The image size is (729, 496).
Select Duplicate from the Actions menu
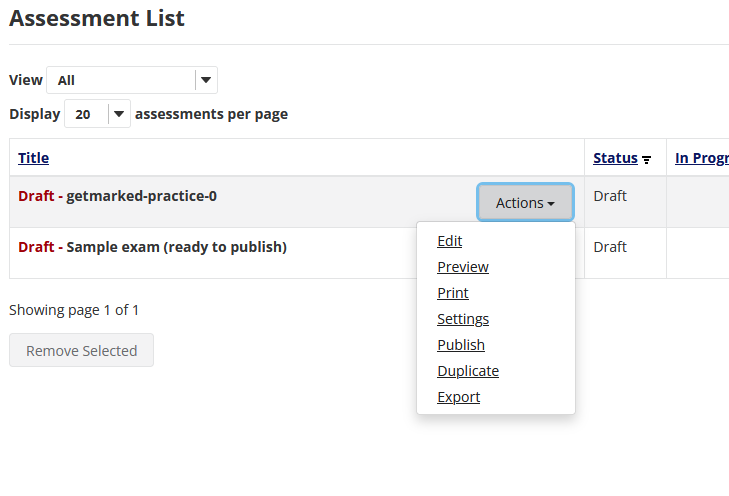click(468, 371)
